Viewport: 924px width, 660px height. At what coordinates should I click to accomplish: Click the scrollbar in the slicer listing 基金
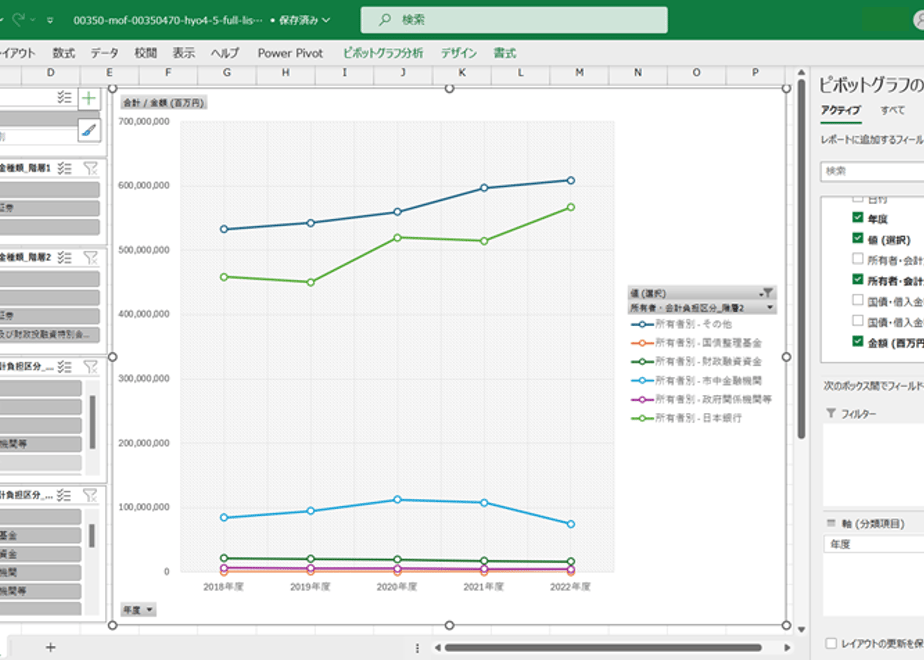92,536
